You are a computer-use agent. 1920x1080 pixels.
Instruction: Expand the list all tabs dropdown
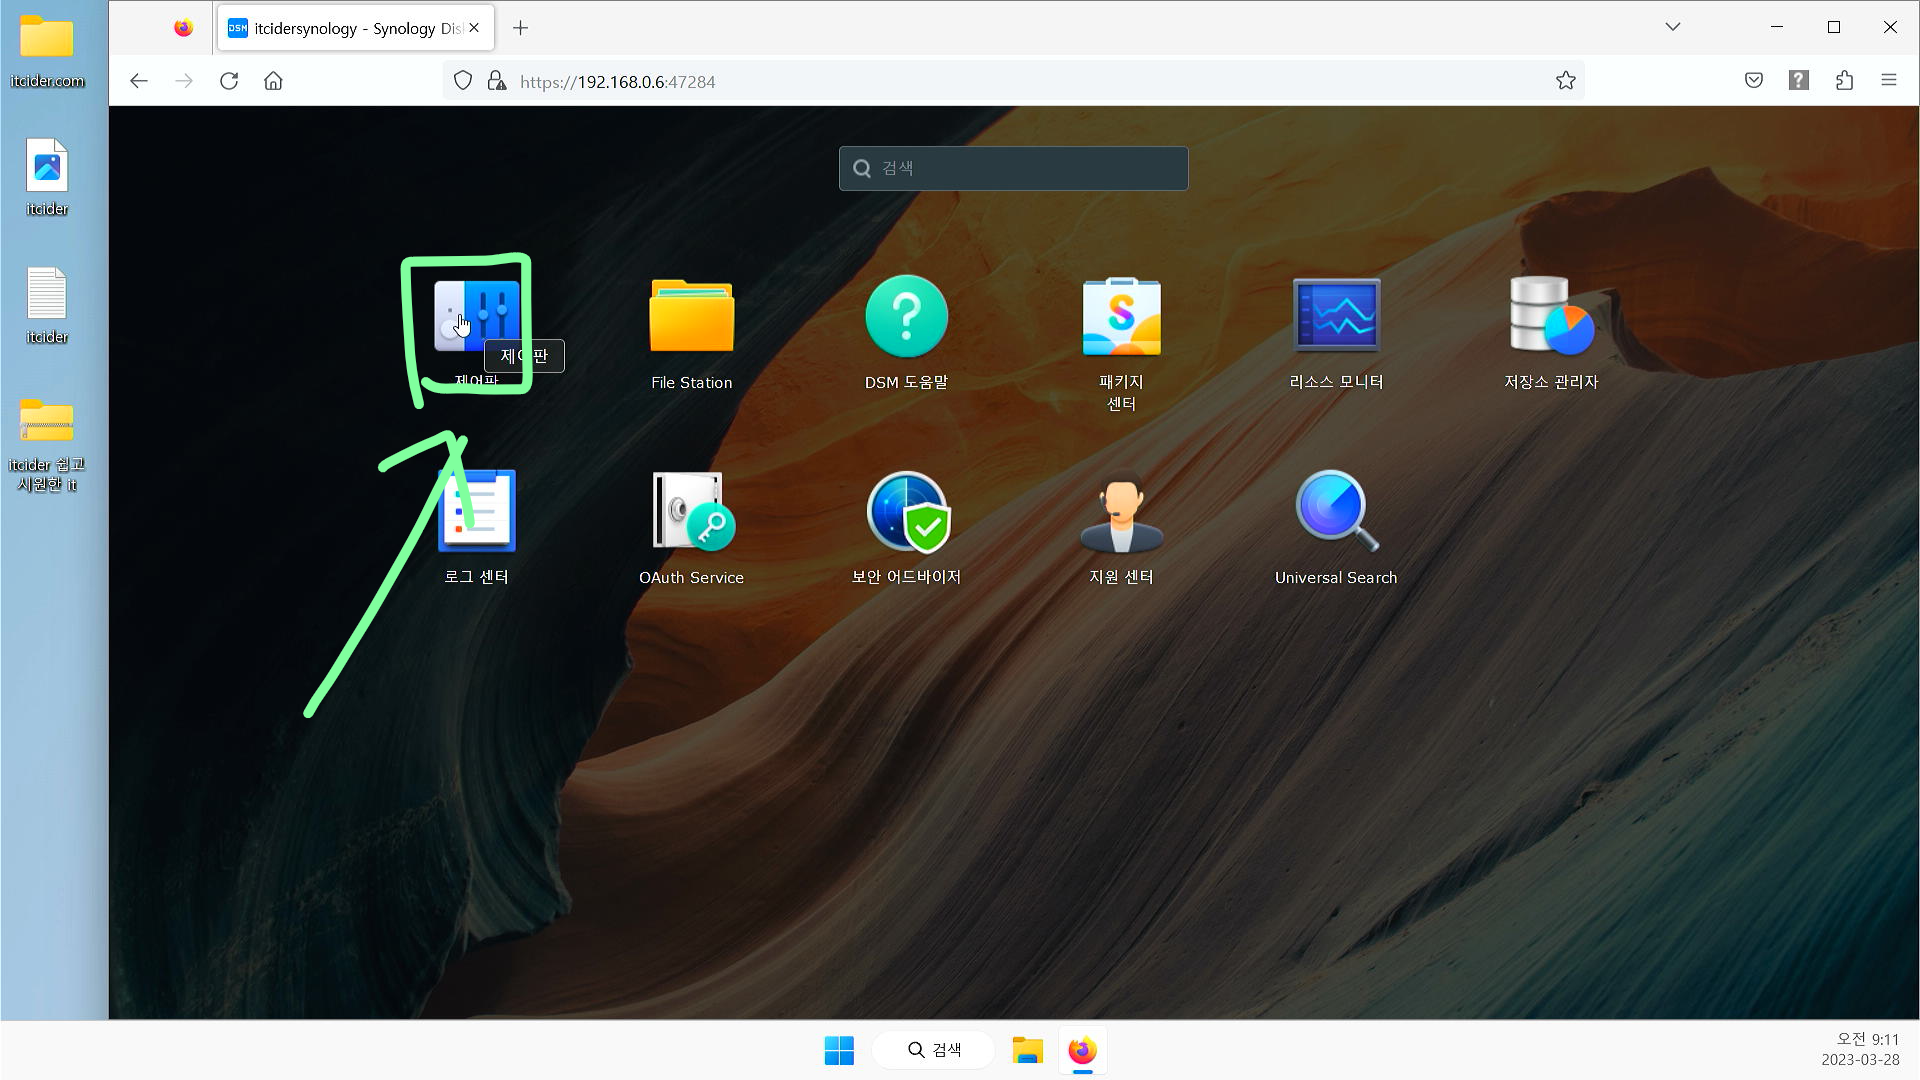1672,27
